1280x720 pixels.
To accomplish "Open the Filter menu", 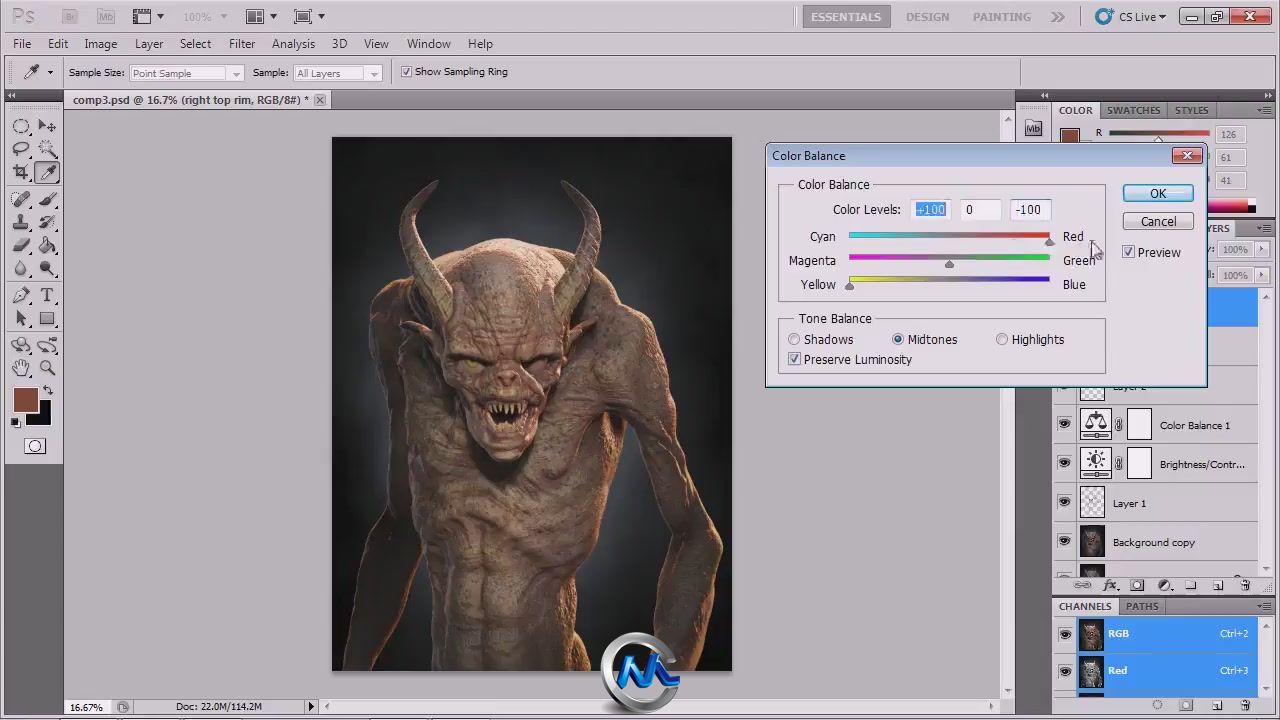I will pos(242,44).
